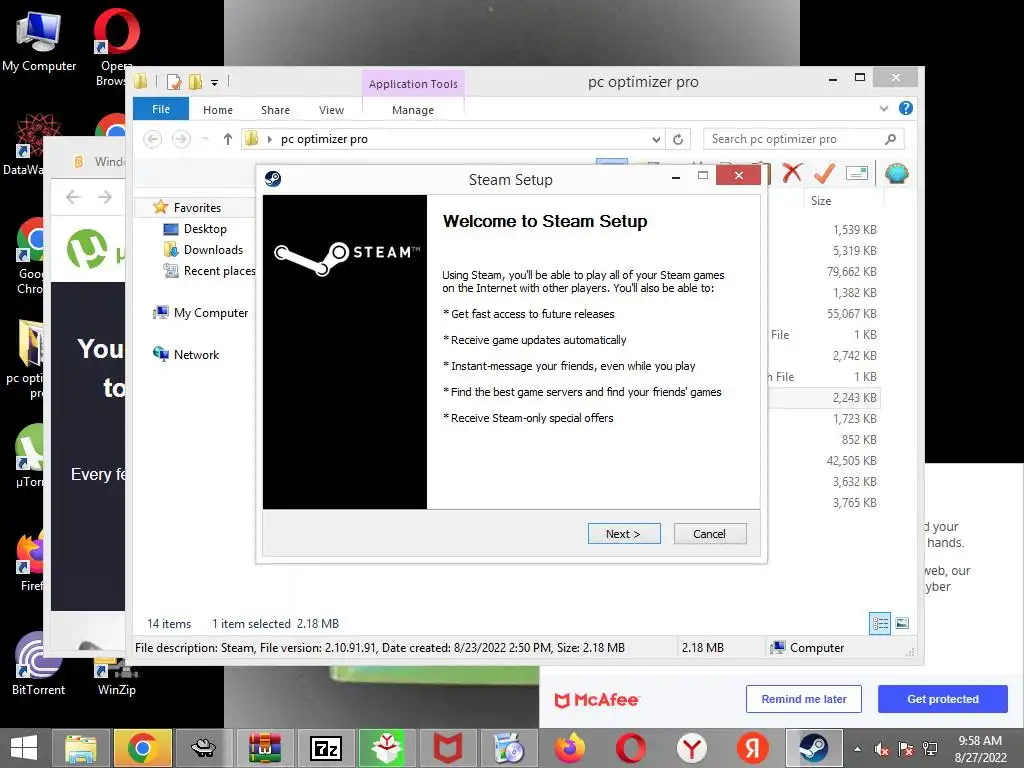The height and width of the screenshot is (768, 1024).
Task: Switch to large icons view layout
Action: pos(903,624)
